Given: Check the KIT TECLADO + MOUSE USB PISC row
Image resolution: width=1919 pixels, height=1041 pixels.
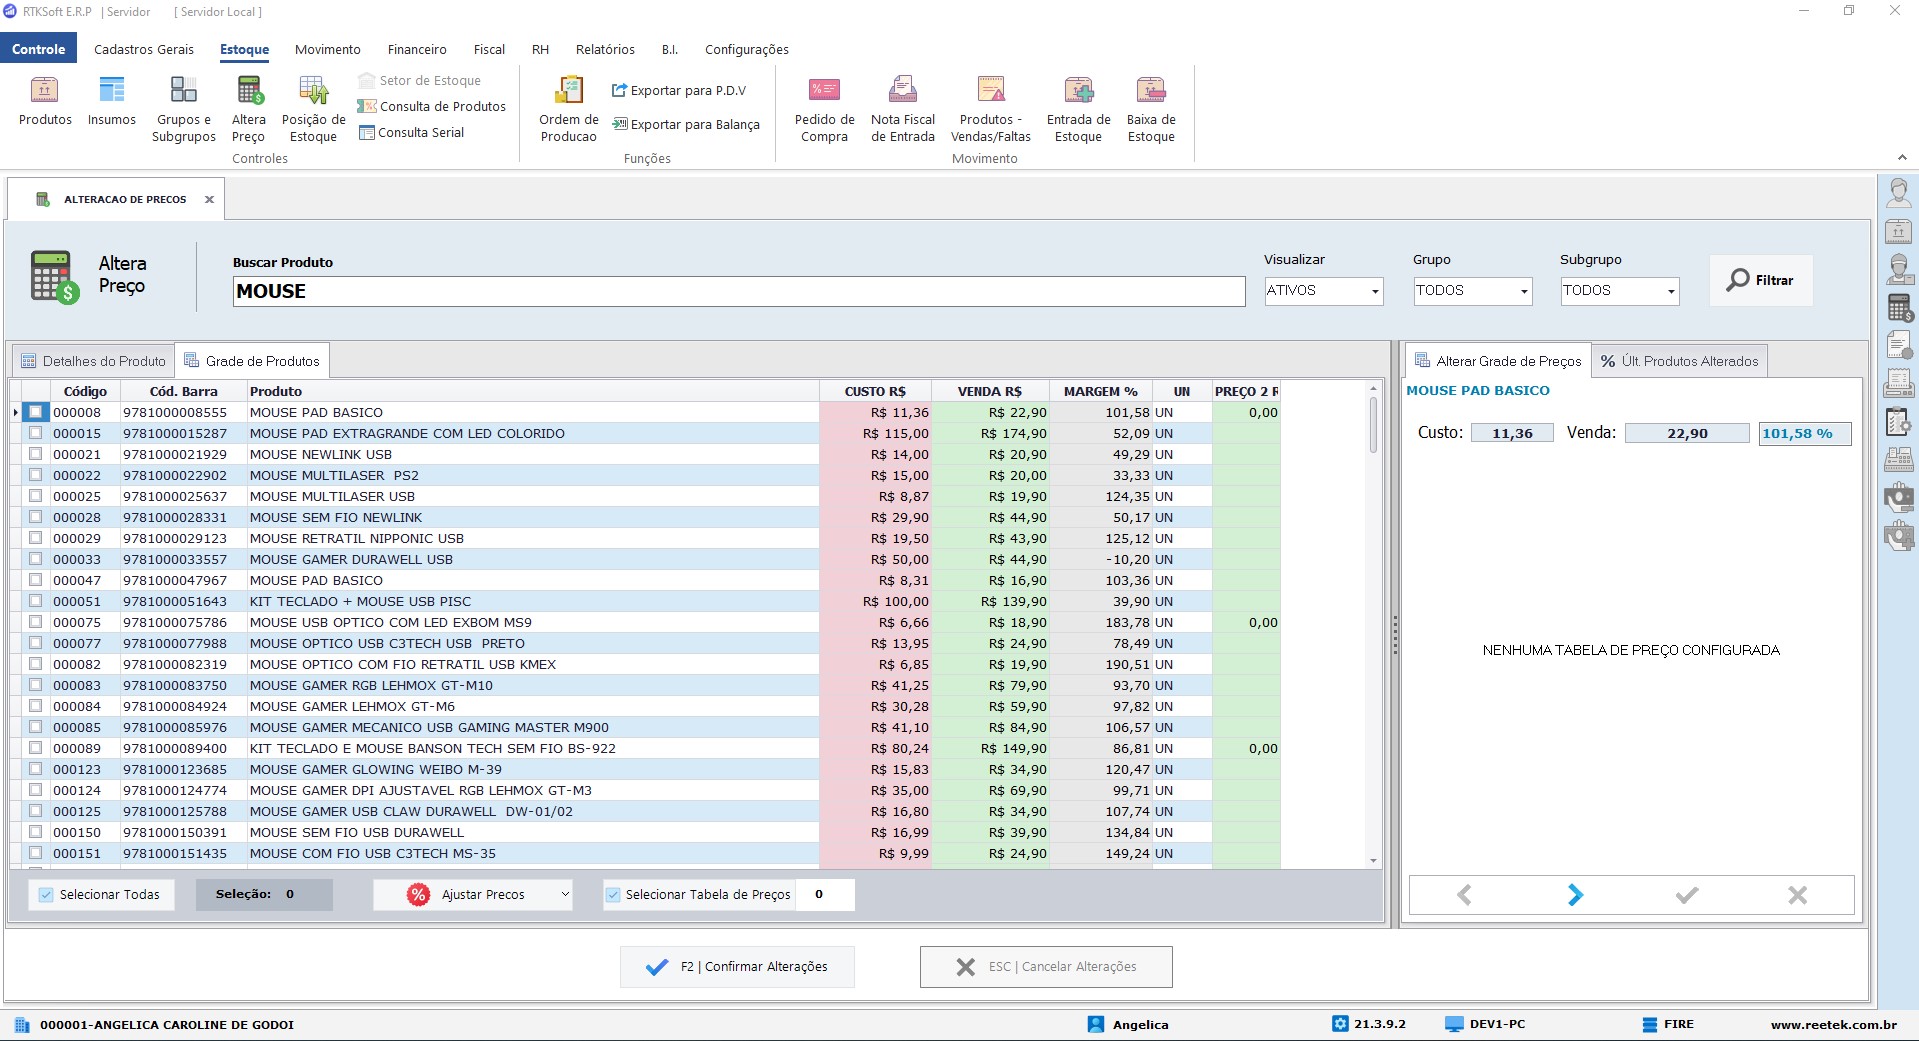Looking at the screenshot, I should [x=36, y=601].
